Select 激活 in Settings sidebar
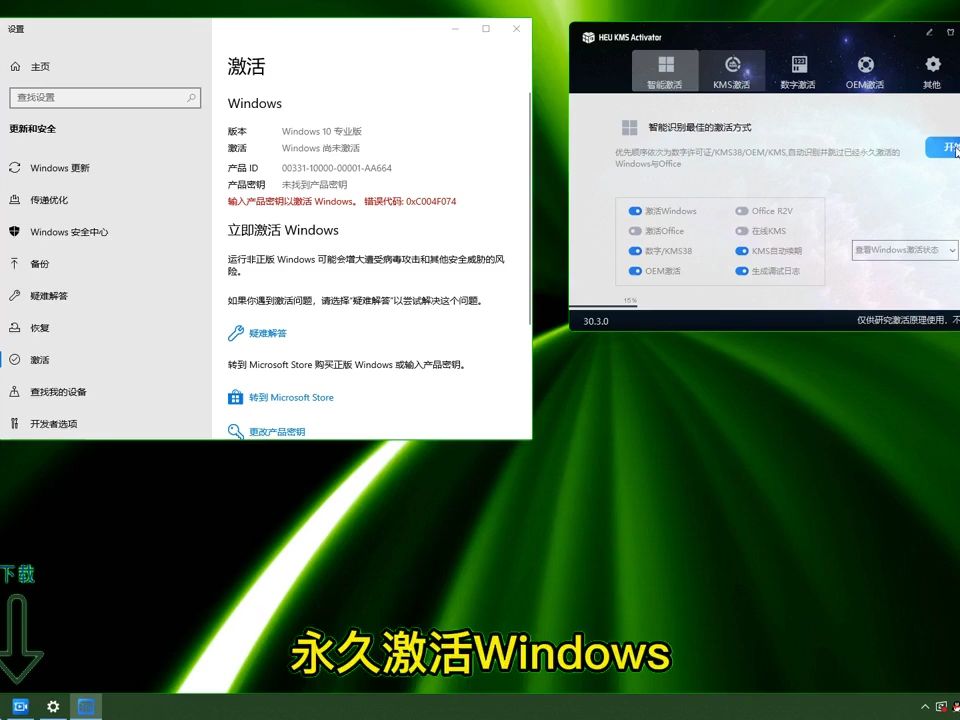960x720 pixels. 40,359
